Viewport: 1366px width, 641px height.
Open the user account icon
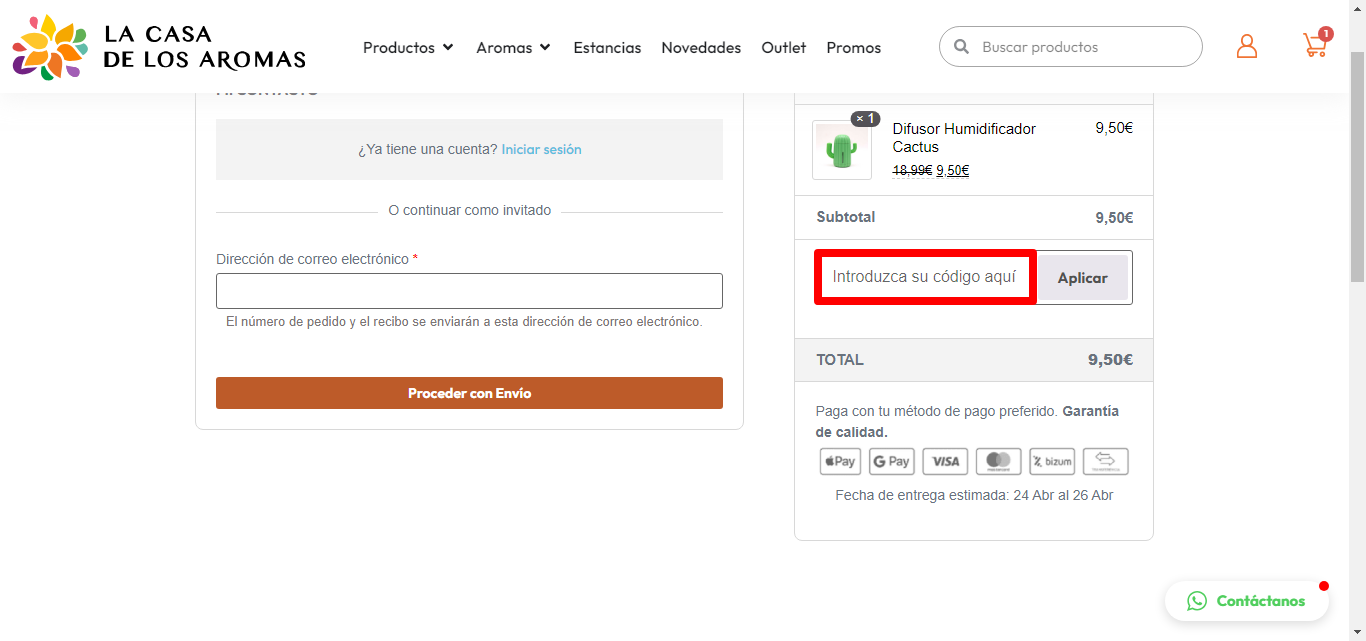(x=1247, y=46)
